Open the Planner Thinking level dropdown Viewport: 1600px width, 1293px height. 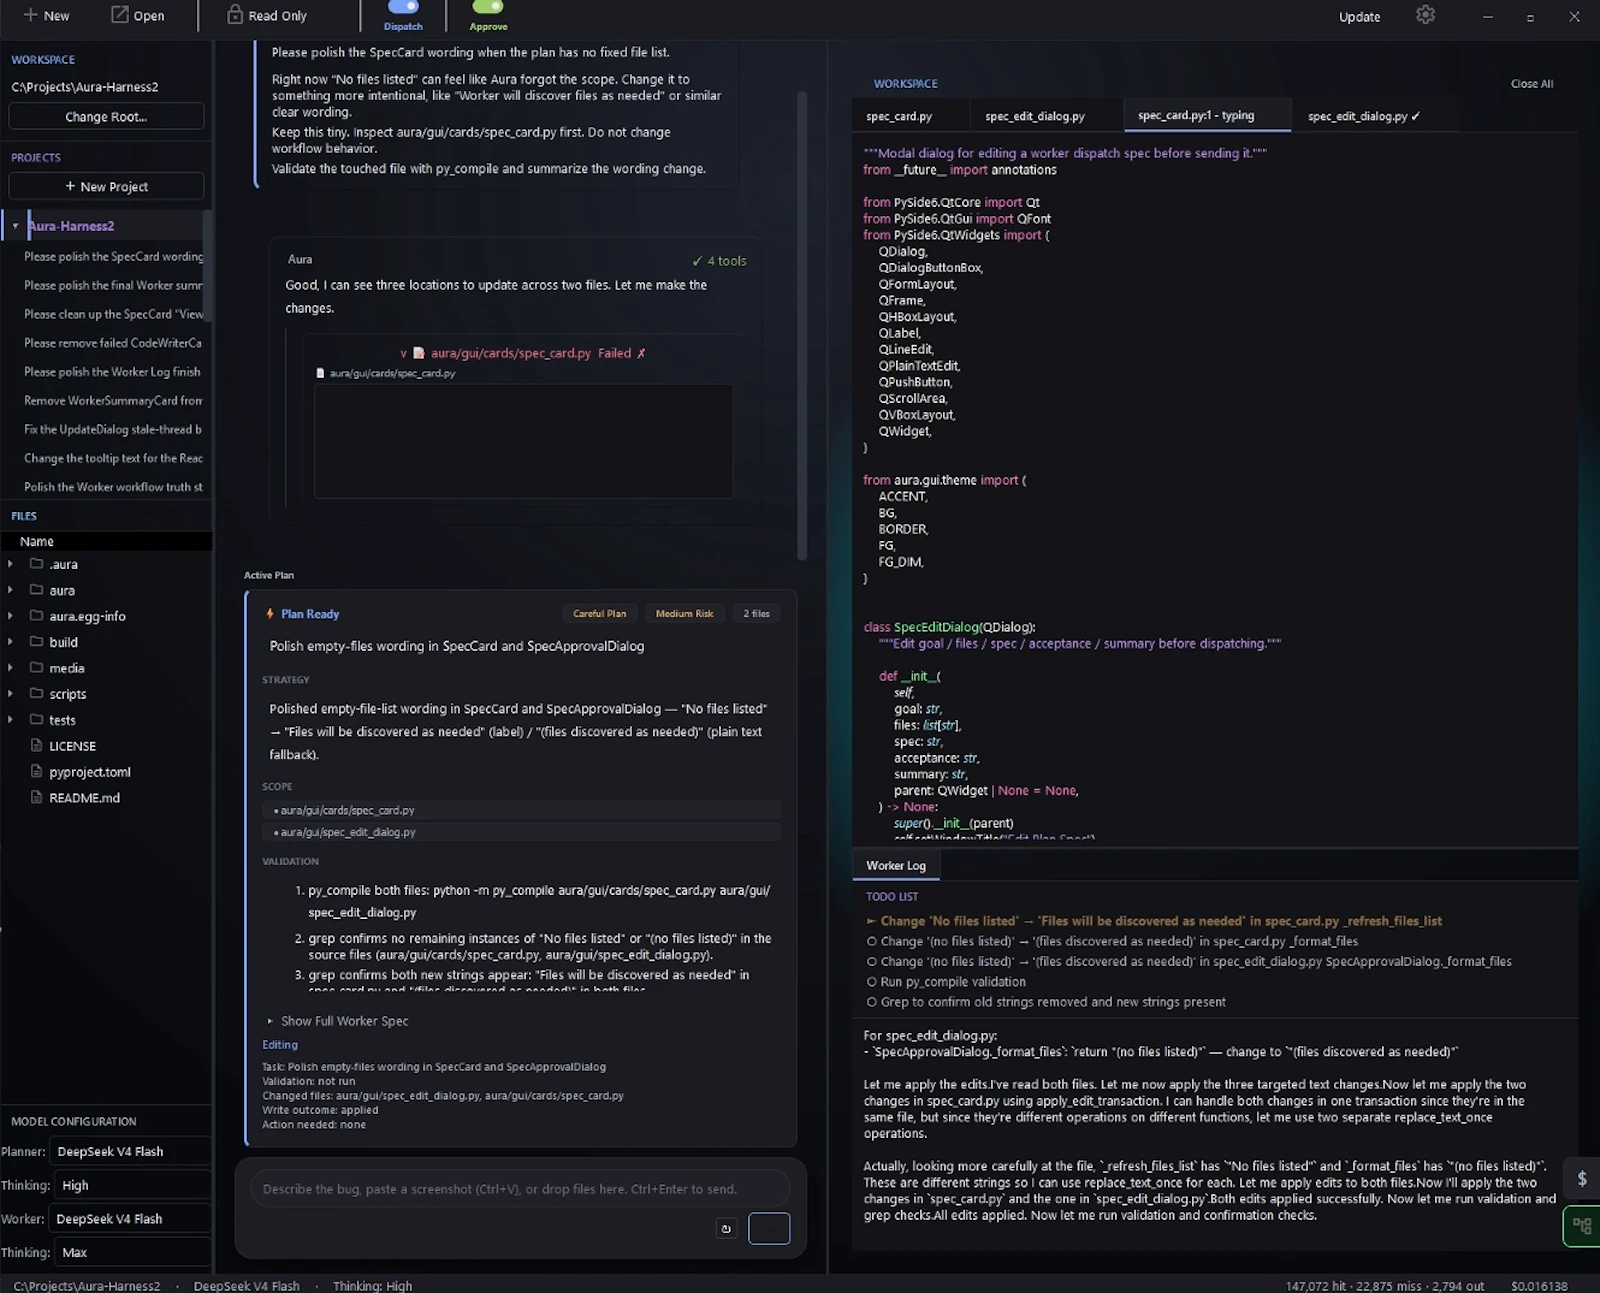pos(131,1185)
